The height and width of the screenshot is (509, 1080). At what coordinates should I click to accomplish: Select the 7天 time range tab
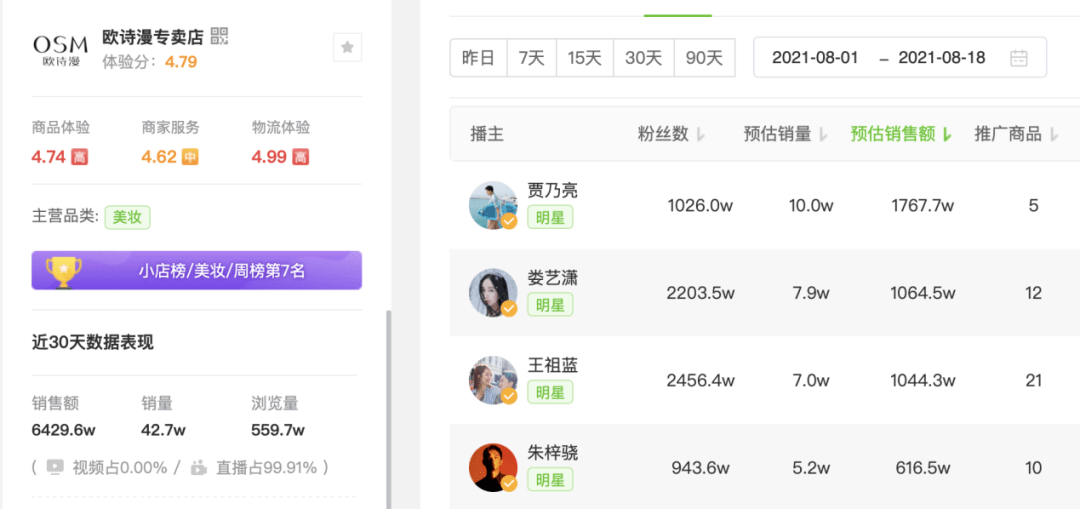pos(532,58)
